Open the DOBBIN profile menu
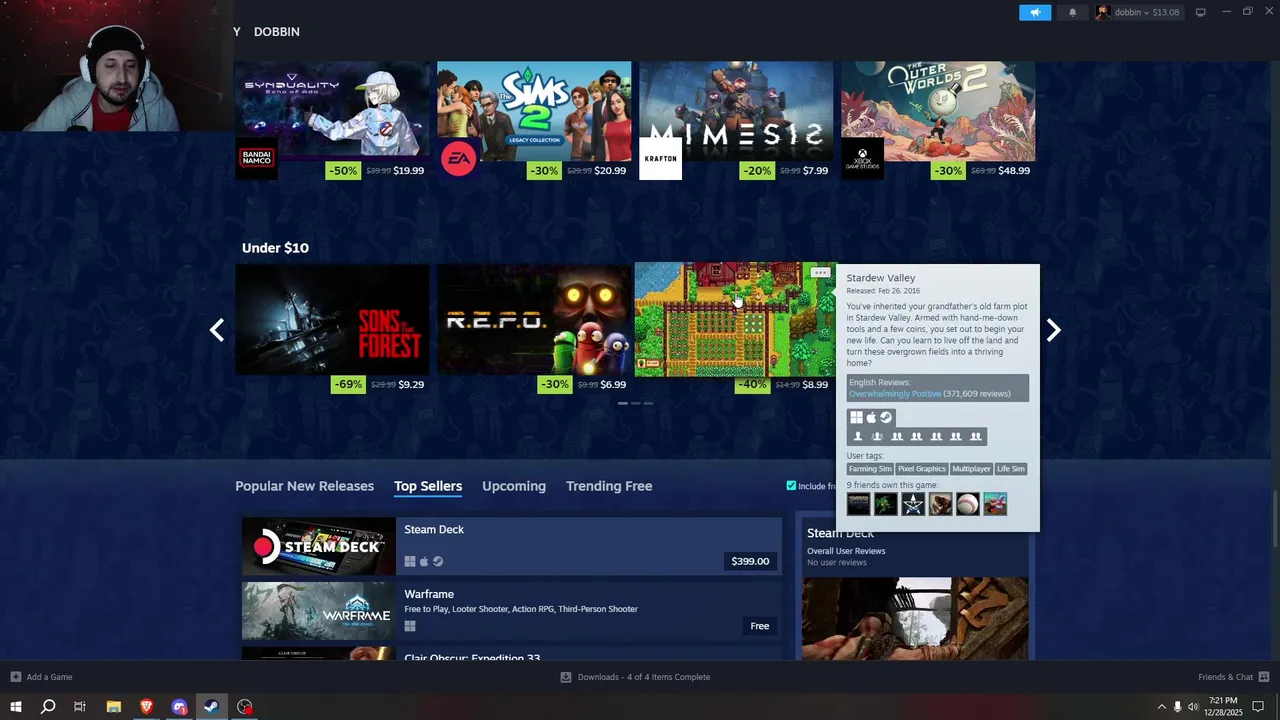The height and width of the screenshot is (720, 1280). pos(276,32)
